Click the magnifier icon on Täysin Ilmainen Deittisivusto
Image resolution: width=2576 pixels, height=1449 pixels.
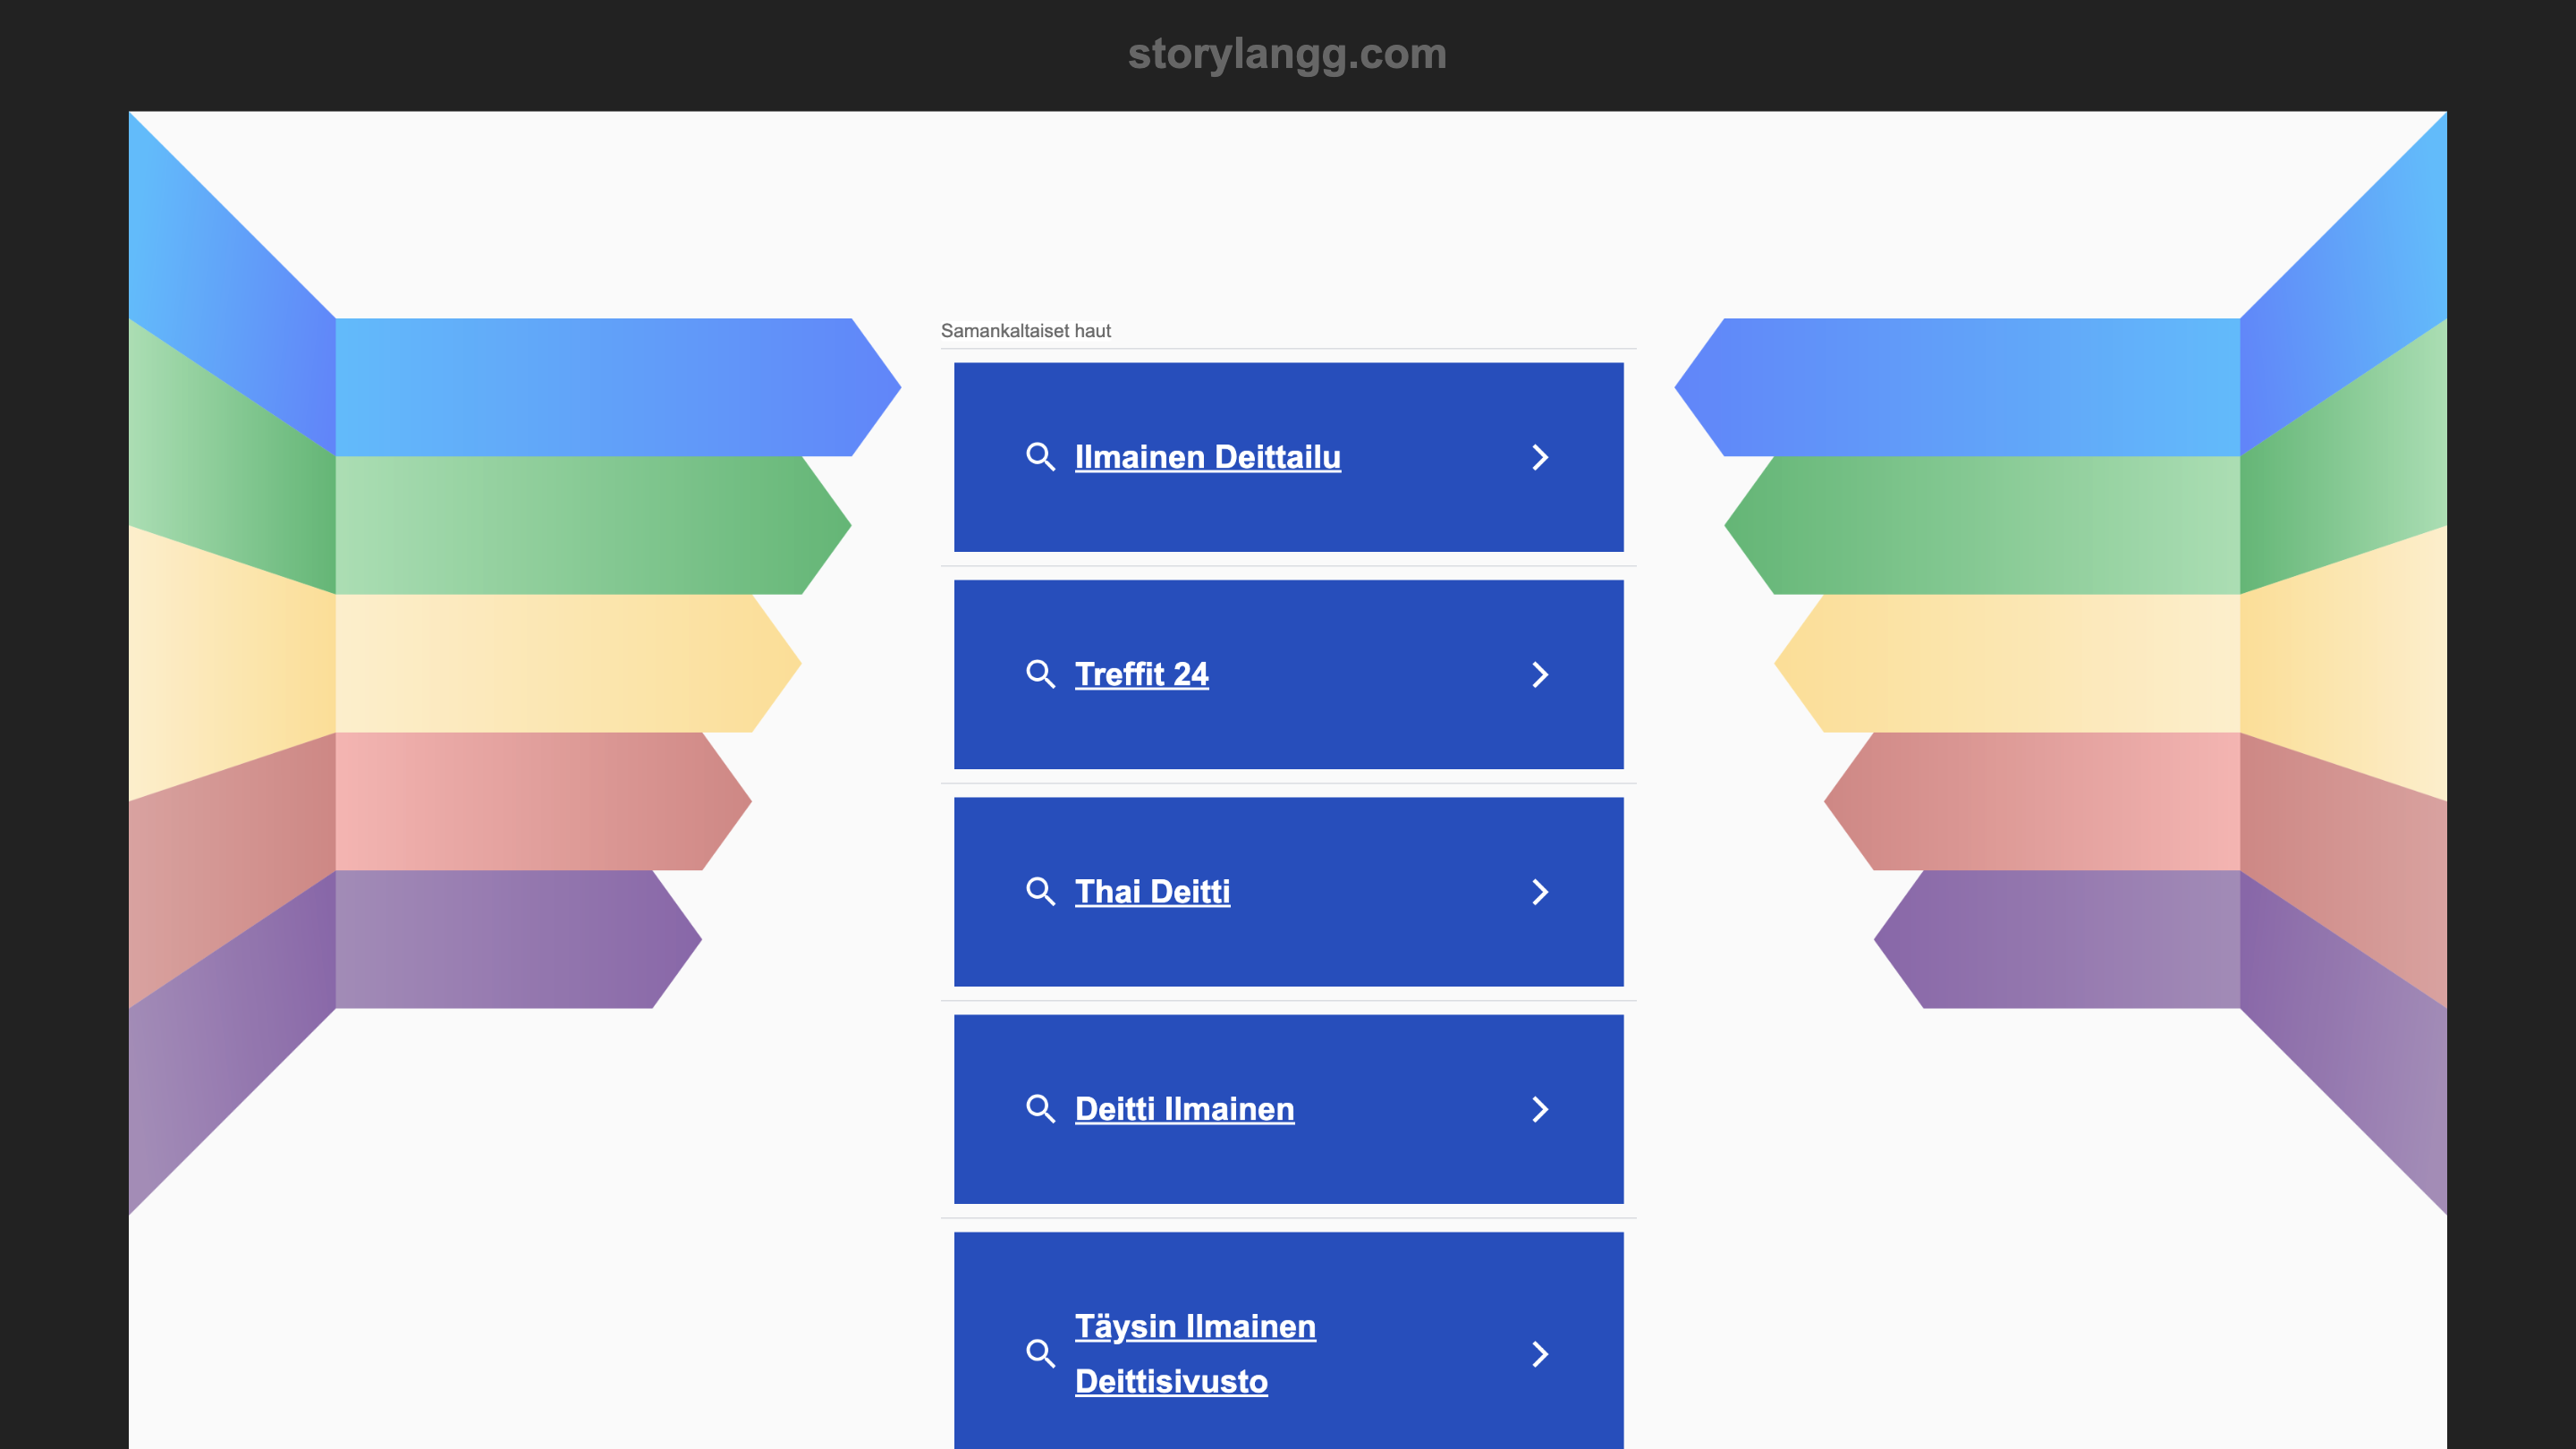(x=1042, y=1354)
